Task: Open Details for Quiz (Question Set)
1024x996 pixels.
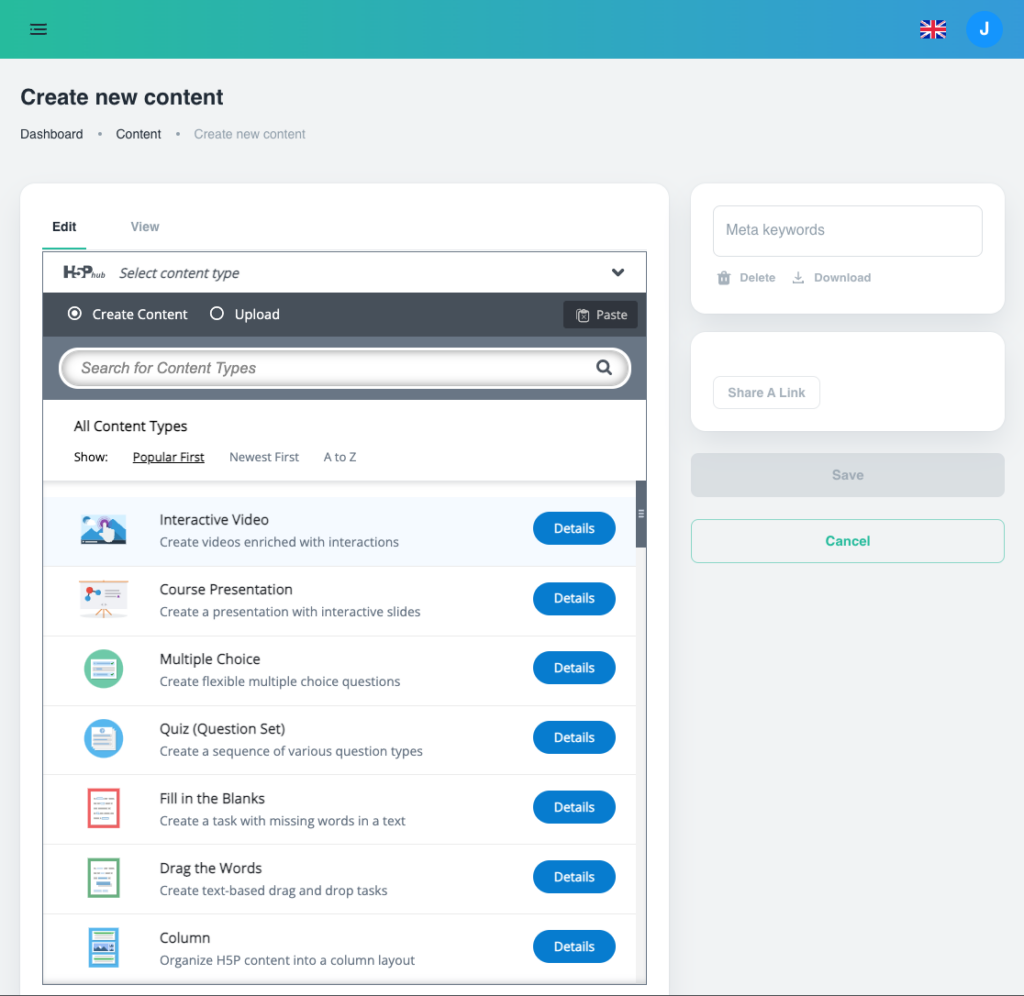Action: coord(574,737)
